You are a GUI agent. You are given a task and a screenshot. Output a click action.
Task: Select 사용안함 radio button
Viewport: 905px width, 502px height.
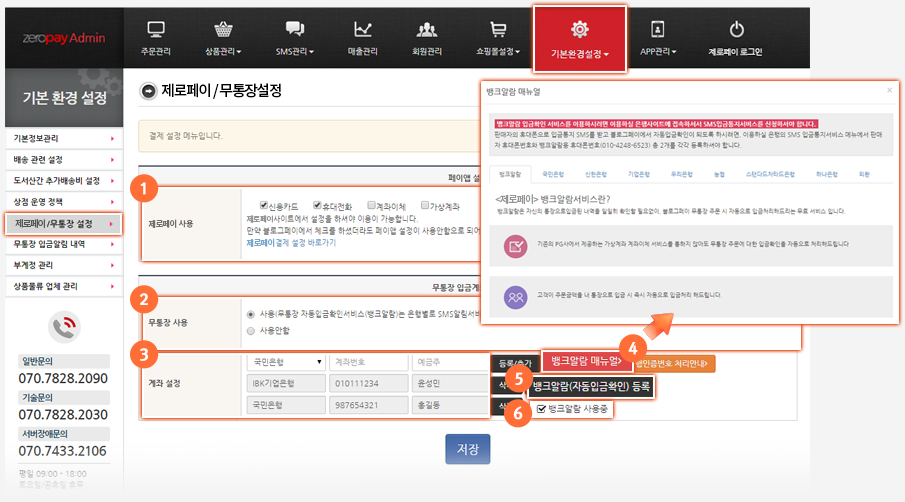pos(250,331)
